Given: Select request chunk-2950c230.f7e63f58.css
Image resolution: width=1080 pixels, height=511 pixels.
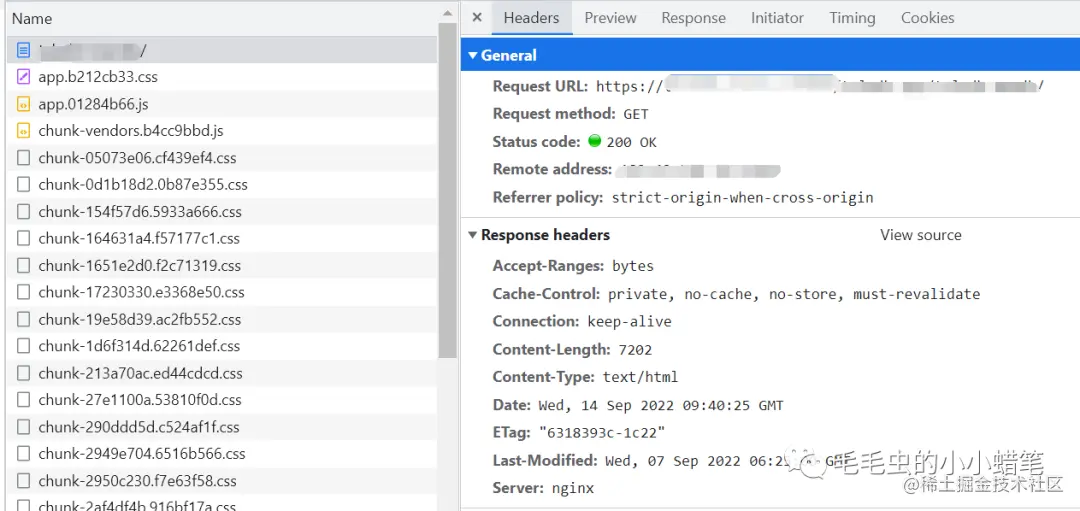Looking at the screenshot, I should 221,481.
